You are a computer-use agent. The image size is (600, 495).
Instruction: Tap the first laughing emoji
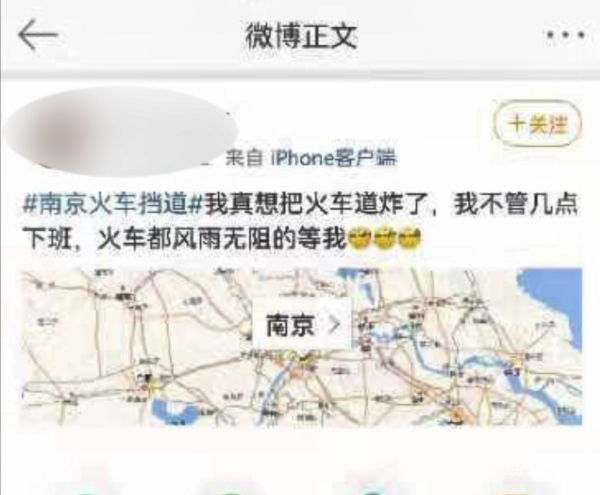[359, 238]
